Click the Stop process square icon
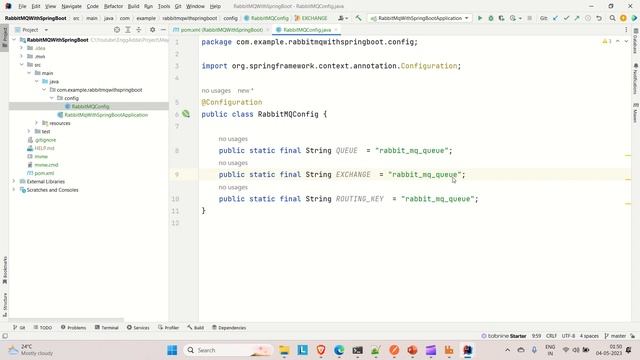640x360 pixels. pos(529,18)
